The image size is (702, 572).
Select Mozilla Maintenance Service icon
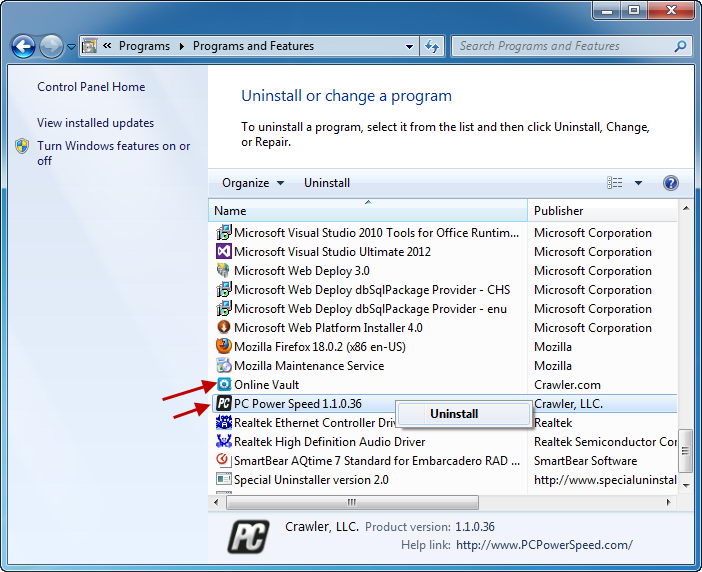[x=223, y=366]
